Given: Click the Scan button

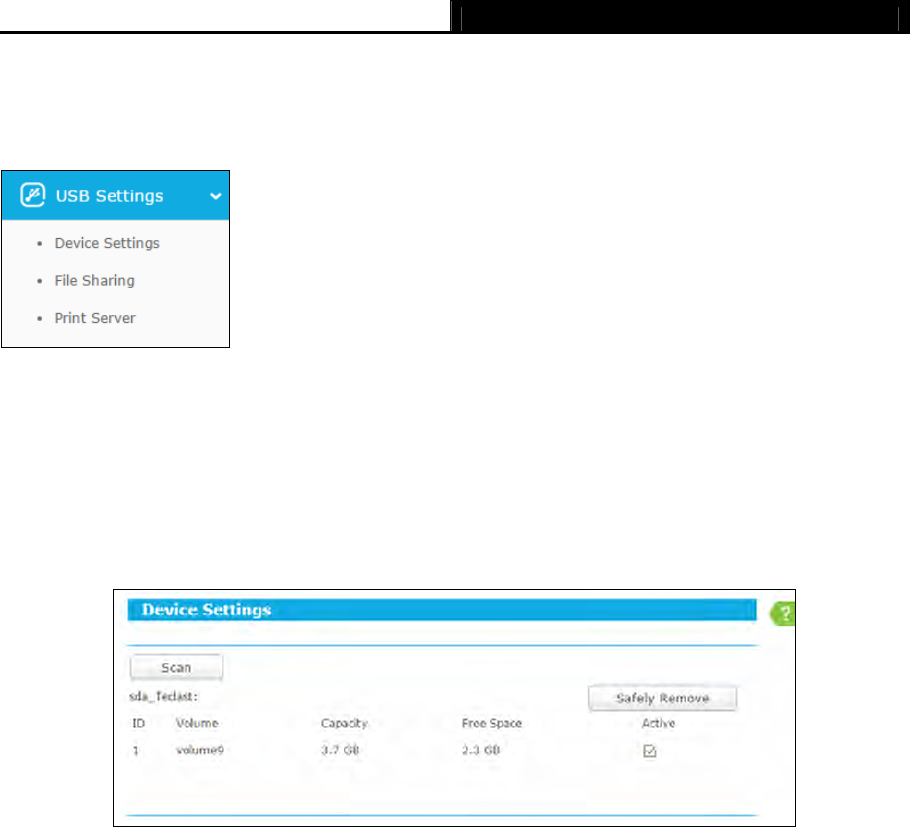Looking at the screenshot, I should pyautogui.click(x=176, y=667).
